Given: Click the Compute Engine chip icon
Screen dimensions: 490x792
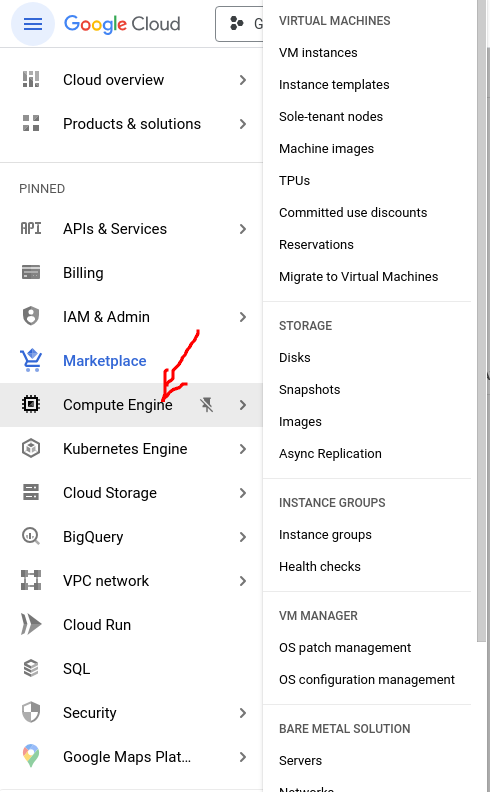Looking at the screenshot, I should (x=31, y=404).
